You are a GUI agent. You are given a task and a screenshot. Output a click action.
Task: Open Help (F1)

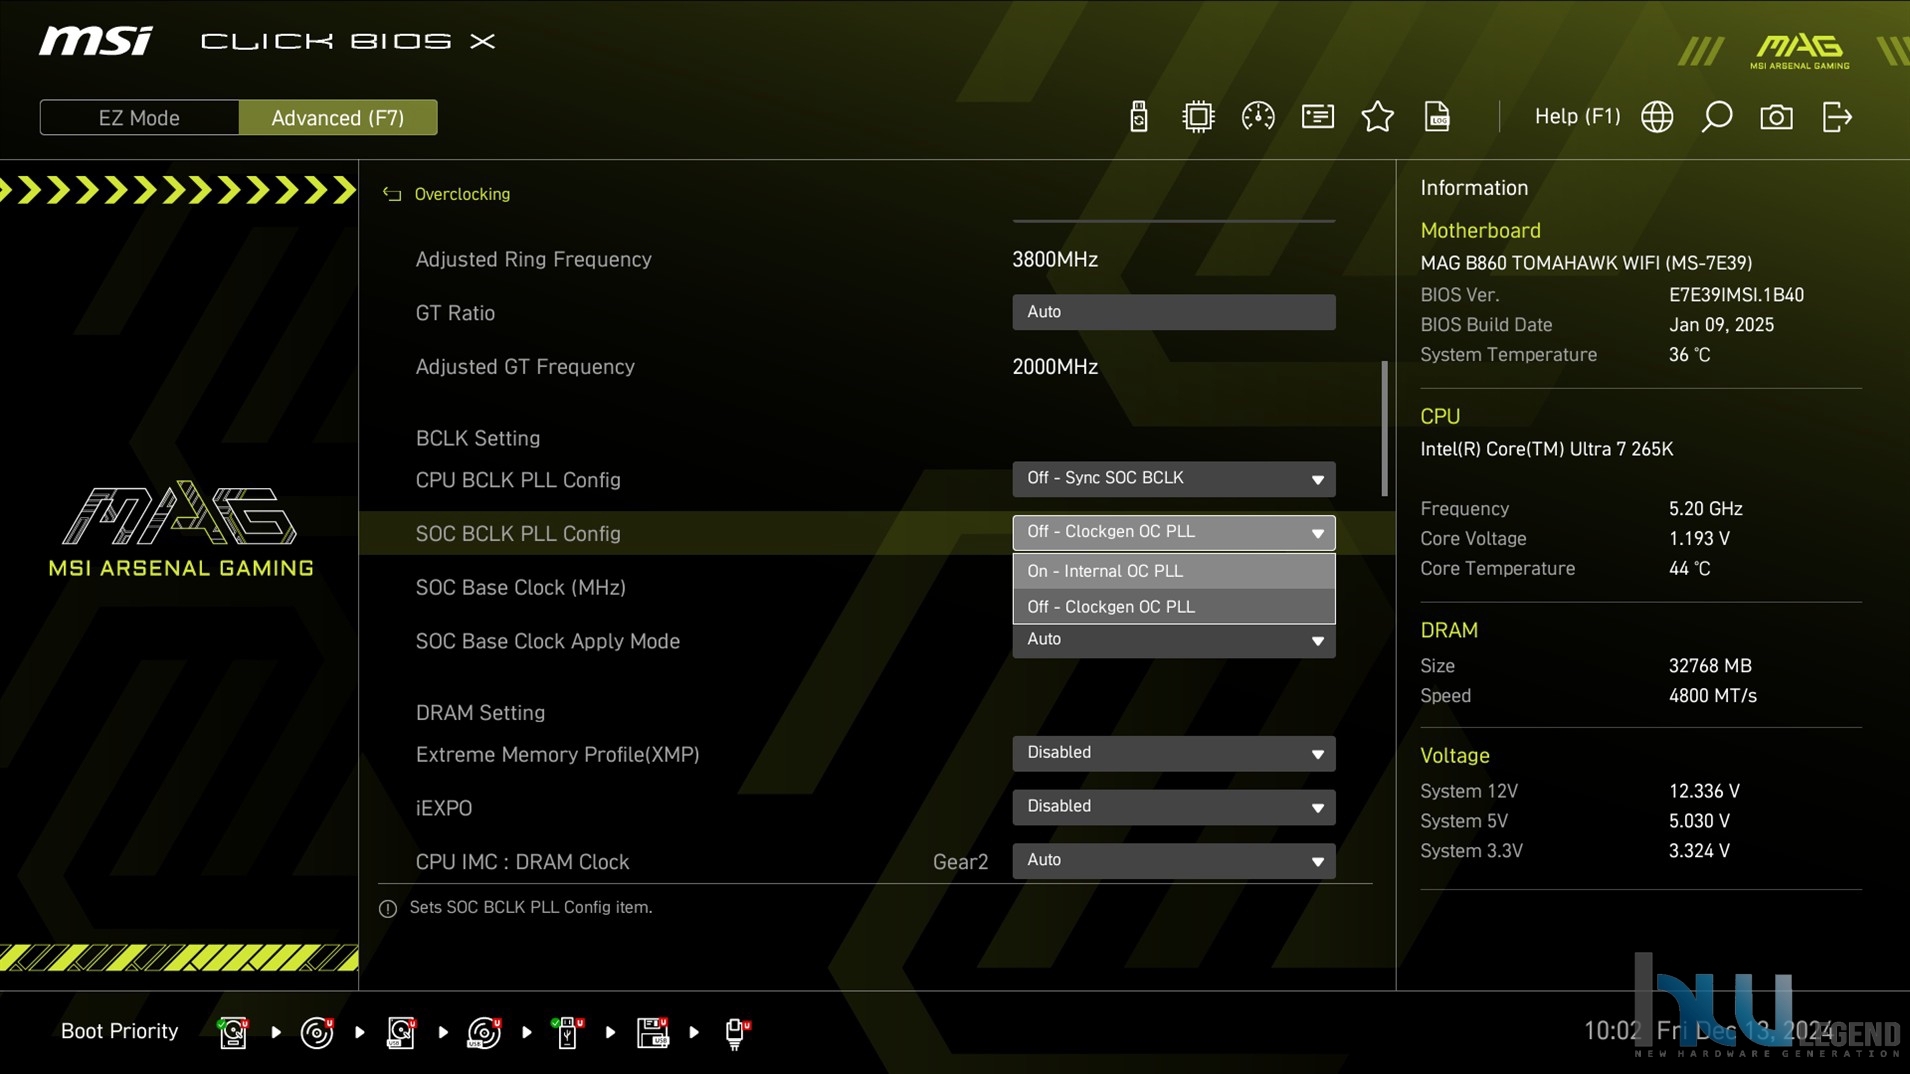[1577, 116]
